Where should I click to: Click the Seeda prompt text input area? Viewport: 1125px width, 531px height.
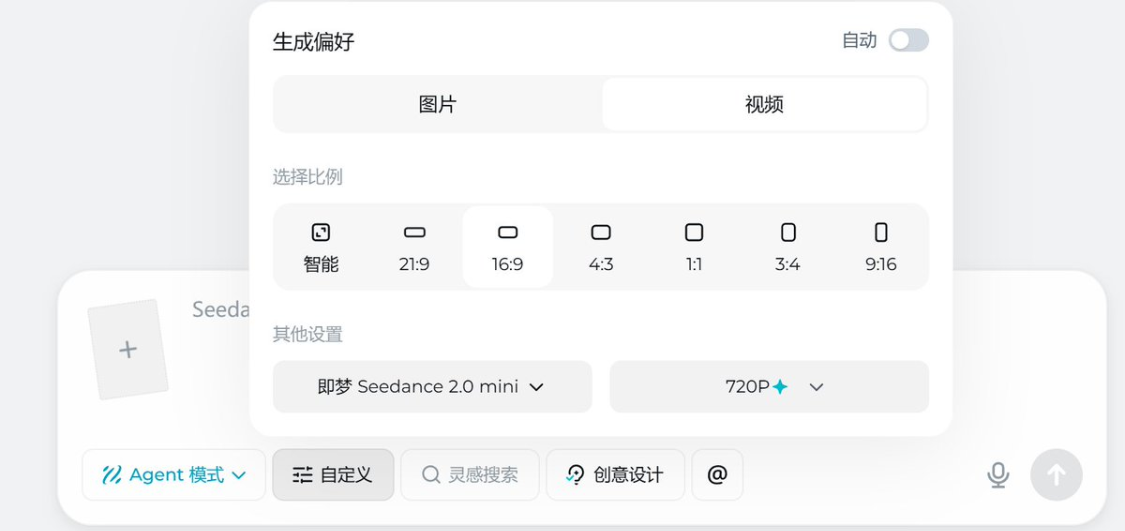click(x=220, y=309)
